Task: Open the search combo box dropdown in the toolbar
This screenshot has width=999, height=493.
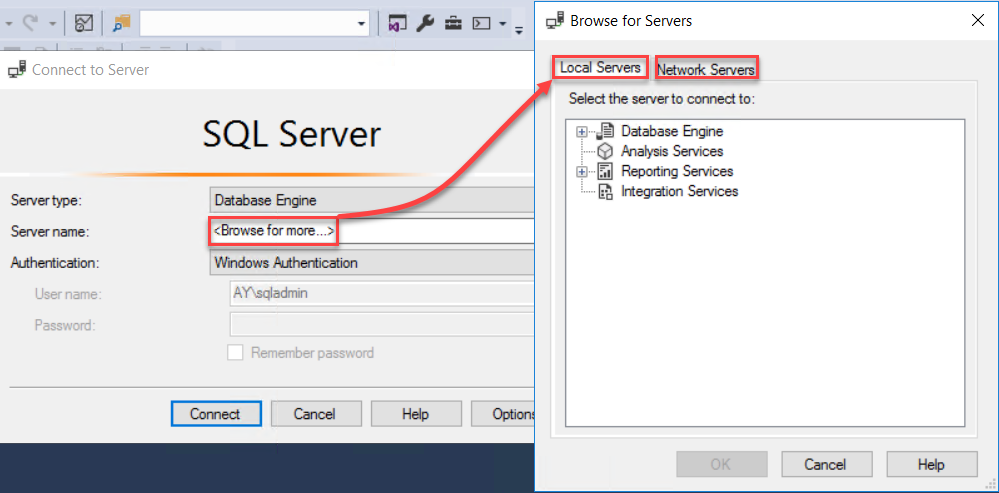Action: 362,24
